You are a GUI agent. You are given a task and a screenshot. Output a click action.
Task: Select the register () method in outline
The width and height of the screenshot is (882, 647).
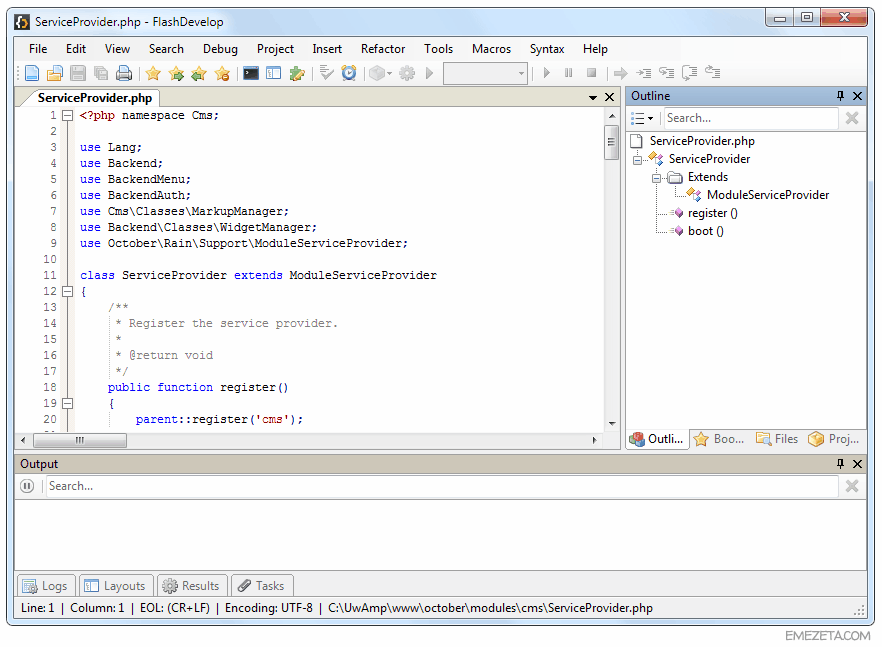click(712, 213)
